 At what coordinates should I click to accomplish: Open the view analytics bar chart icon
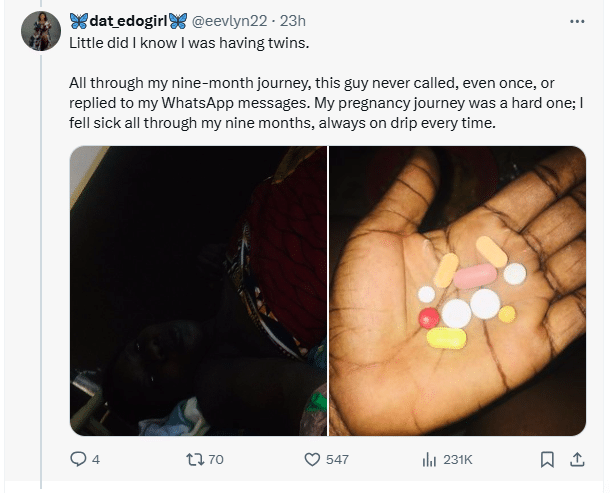coord(430,459)
